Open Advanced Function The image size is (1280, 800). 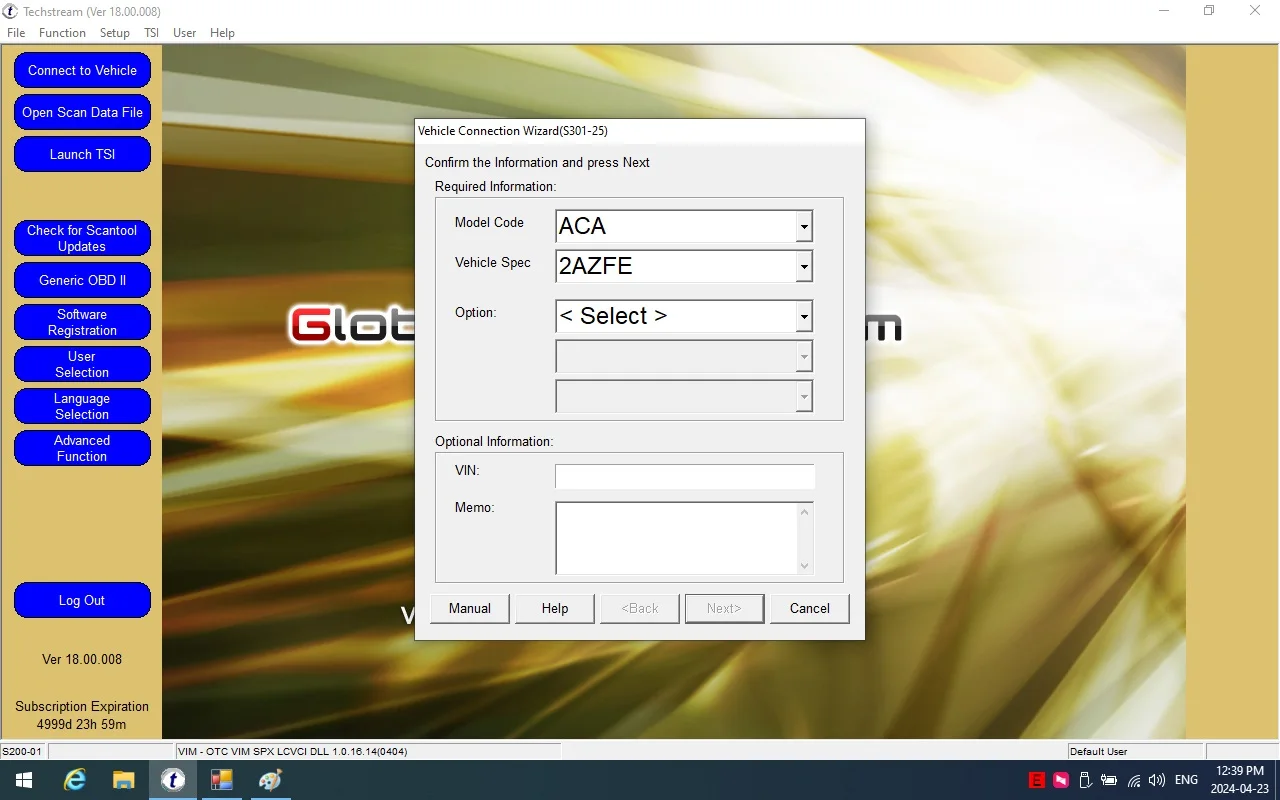point(82,448)
